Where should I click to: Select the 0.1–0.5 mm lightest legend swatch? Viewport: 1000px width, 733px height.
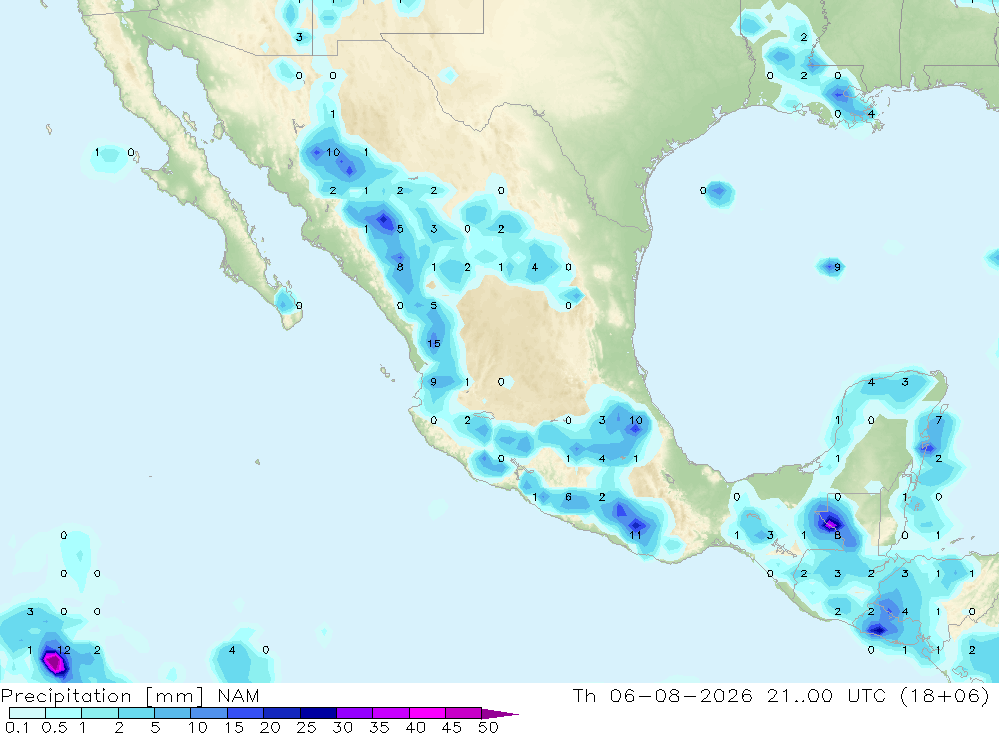[x=27, y=713]
